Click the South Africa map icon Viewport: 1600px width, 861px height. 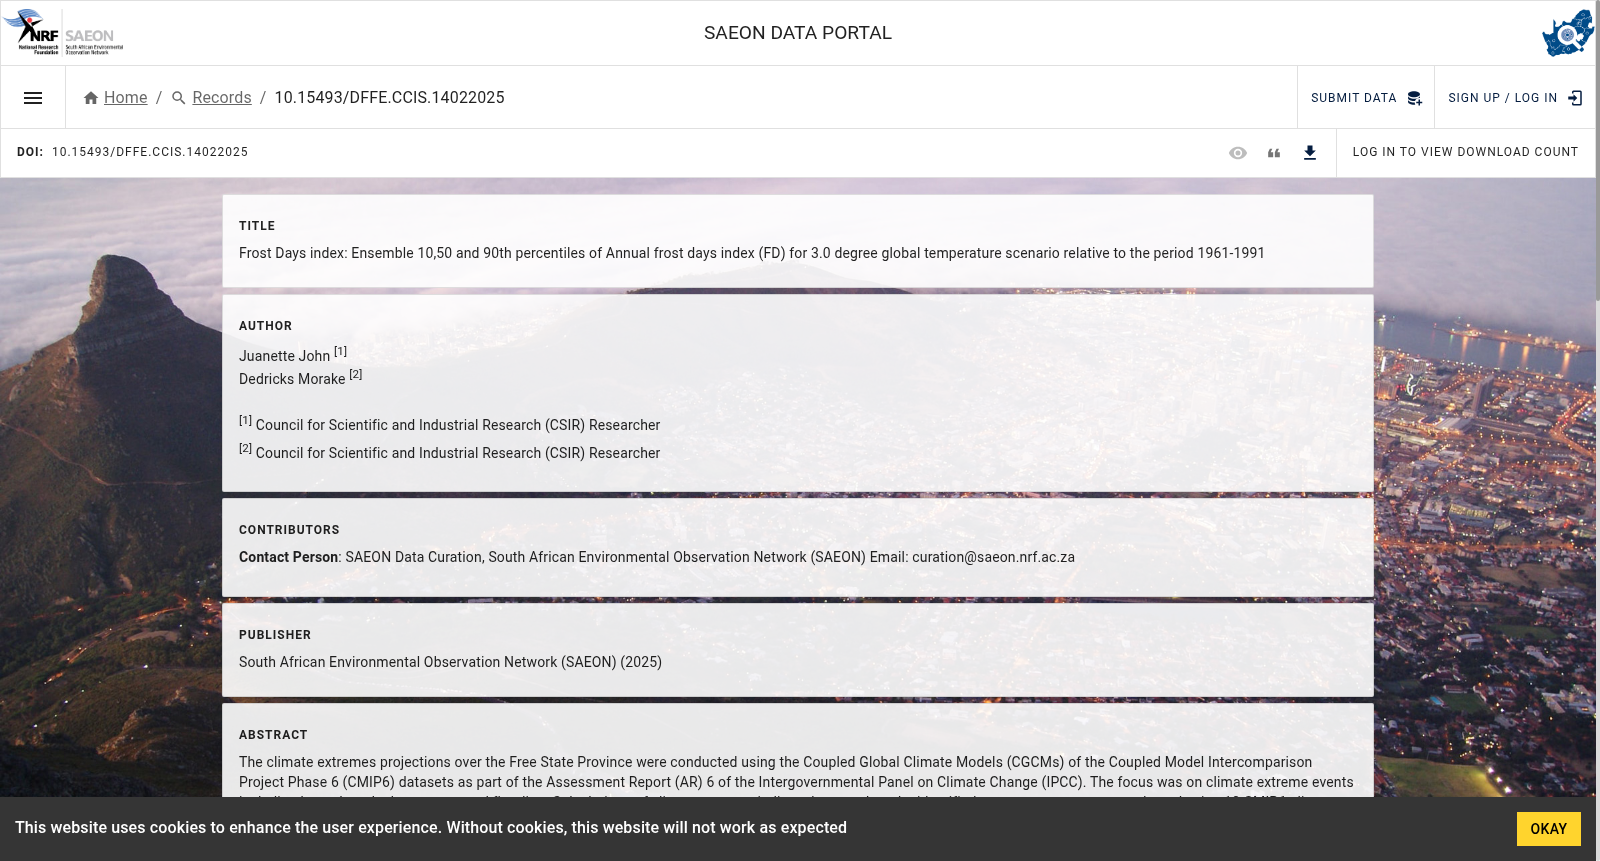(1568, 33)
